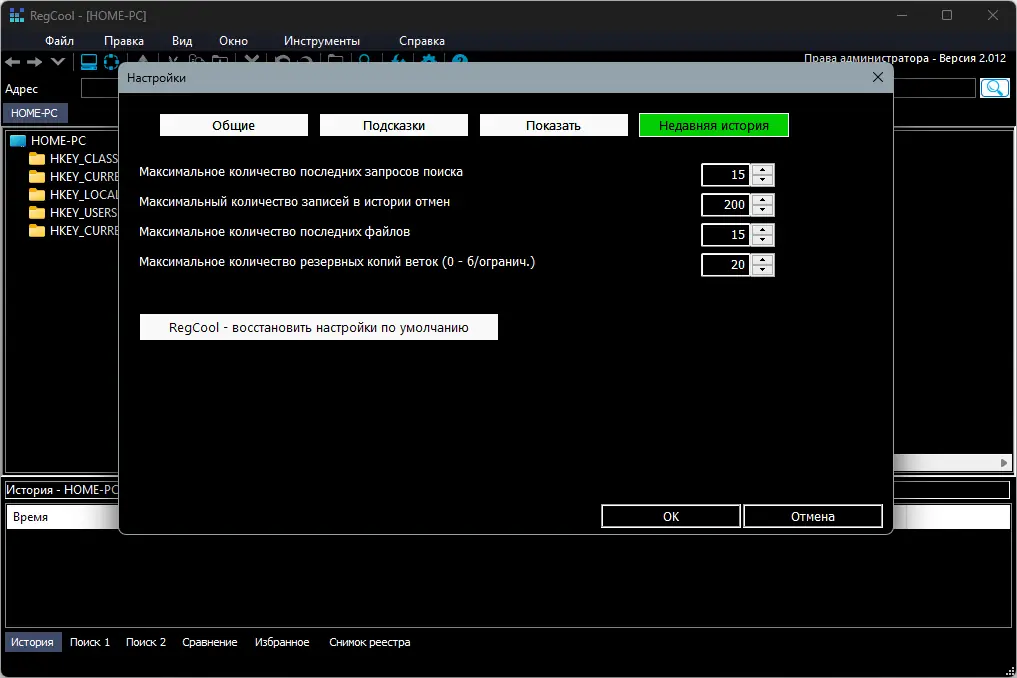
Task: Switch to the Подсказки settings tab
Action: [394, 125]
